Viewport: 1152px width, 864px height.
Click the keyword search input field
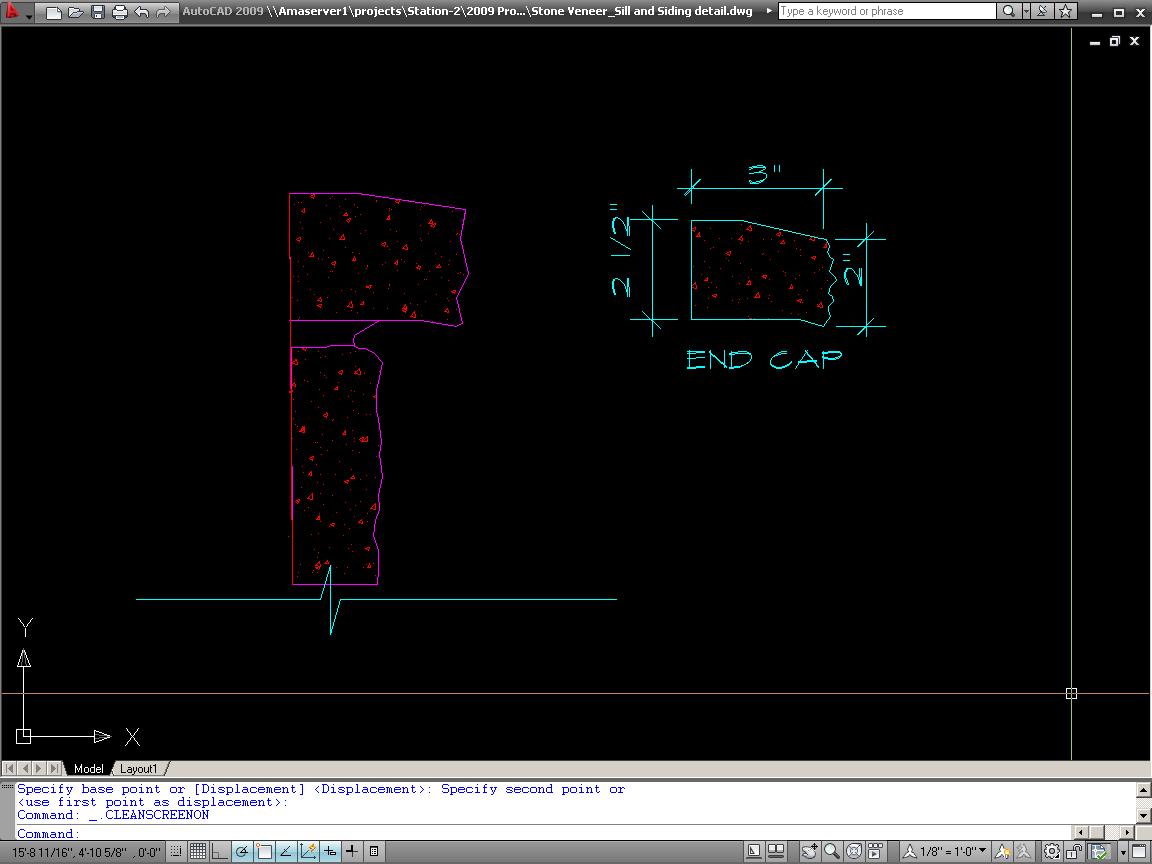click(x=886, y=12)
